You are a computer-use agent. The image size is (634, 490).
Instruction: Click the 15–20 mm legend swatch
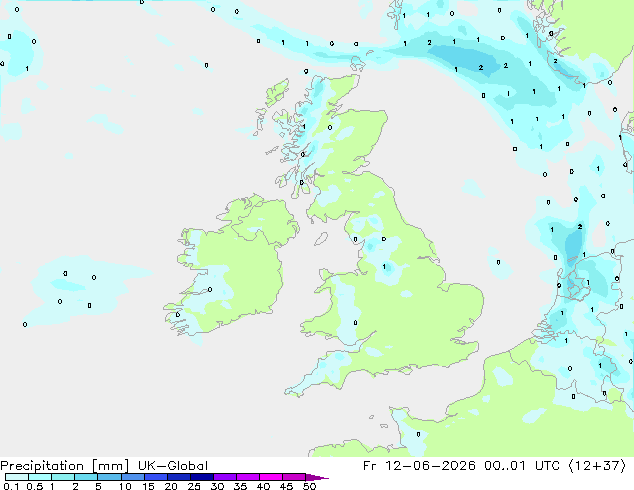point(156,477)
